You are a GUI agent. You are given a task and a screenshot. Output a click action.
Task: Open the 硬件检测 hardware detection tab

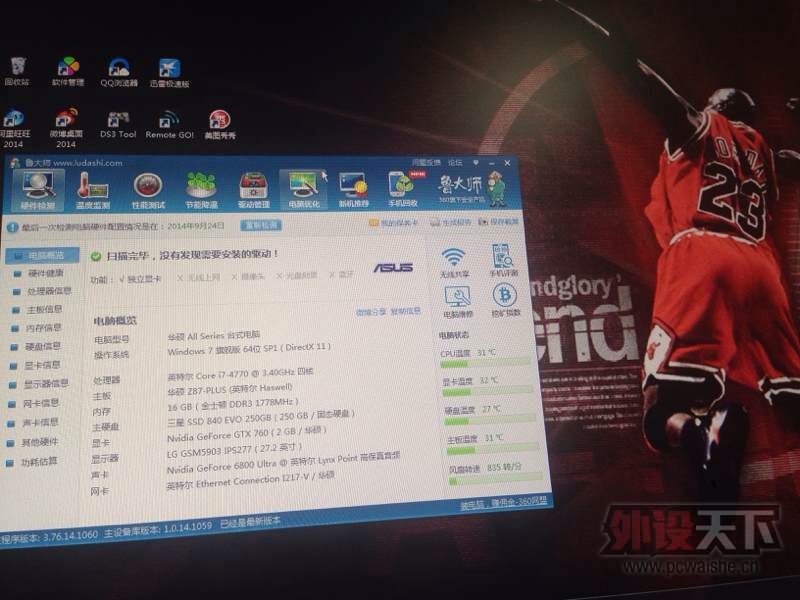(x=38, y=191)
